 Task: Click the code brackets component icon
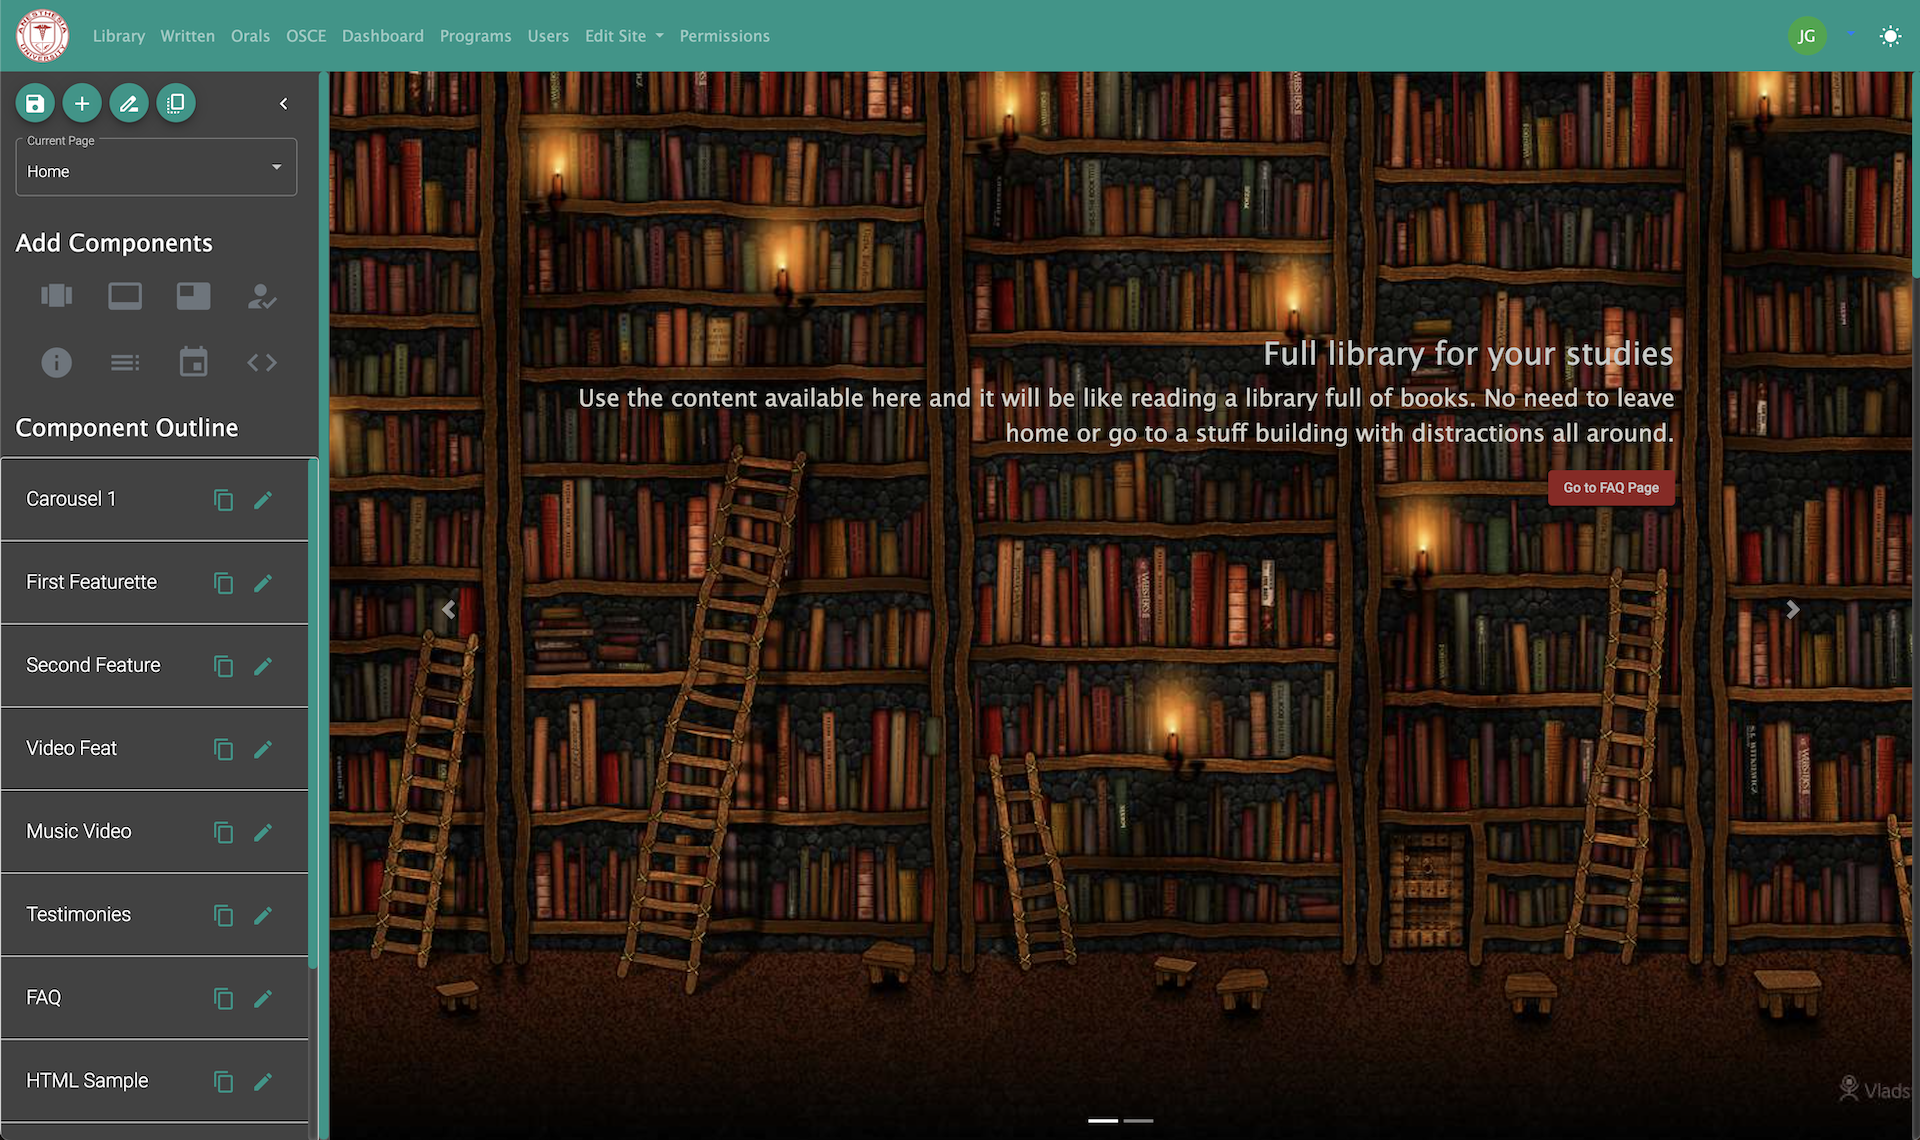coord(262,362)
